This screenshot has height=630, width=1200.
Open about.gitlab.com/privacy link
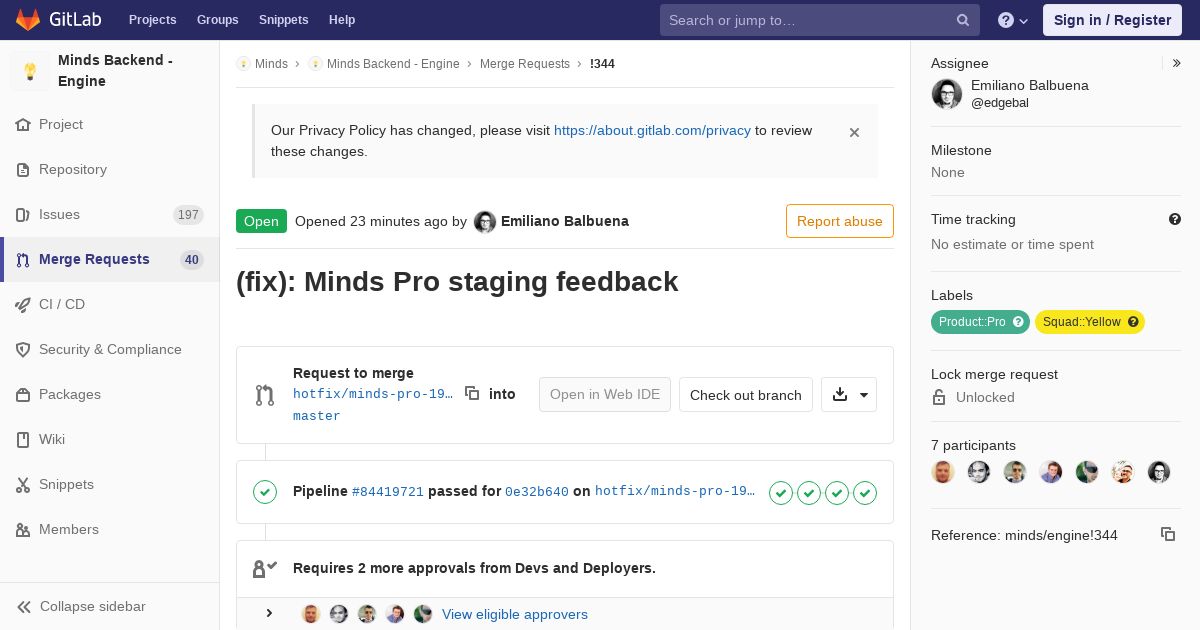652,130
